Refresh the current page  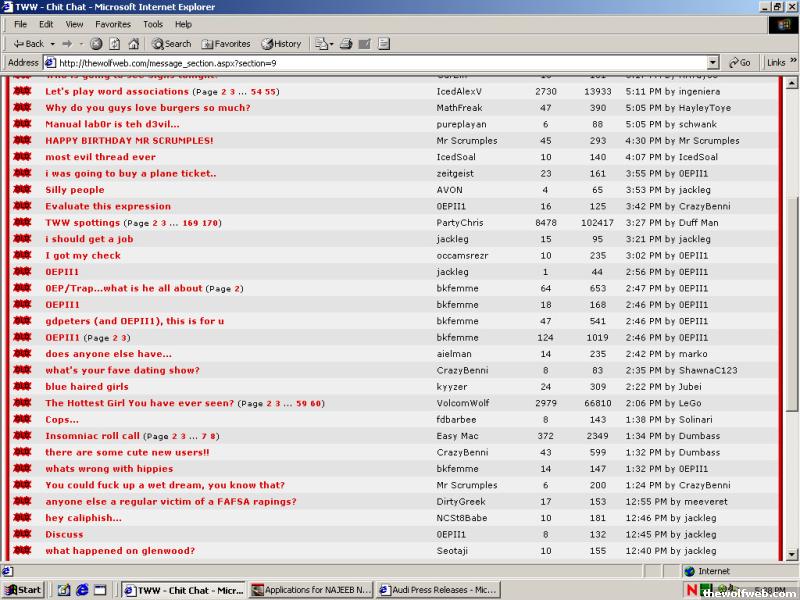coord(115,44)
